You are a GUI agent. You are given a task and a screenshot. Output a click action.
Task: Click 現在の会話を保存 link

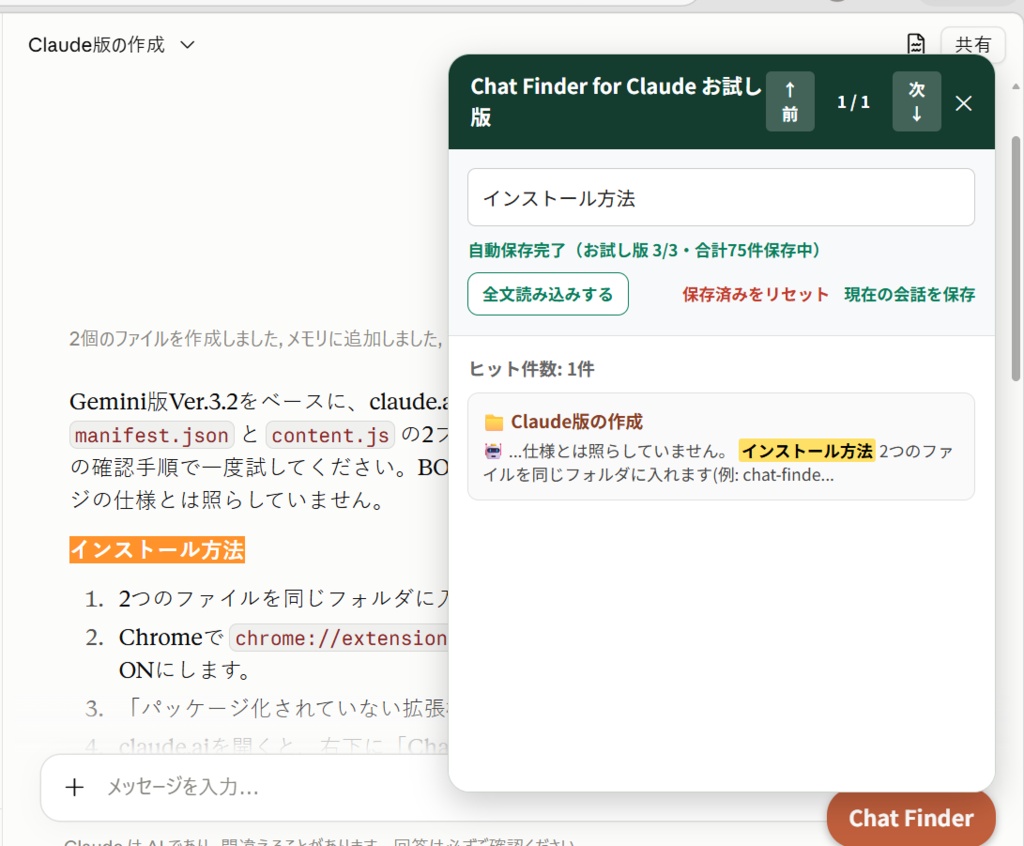[x=910, y=294]
